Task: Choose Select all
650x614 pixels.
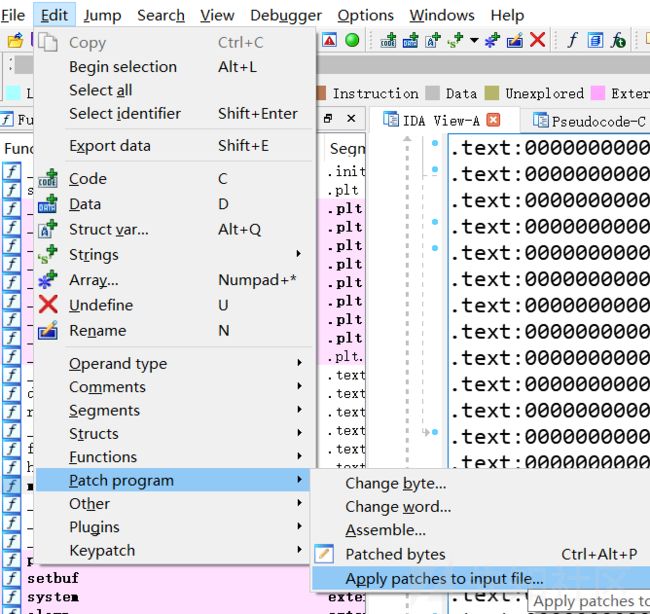Action: click(173, 90)
